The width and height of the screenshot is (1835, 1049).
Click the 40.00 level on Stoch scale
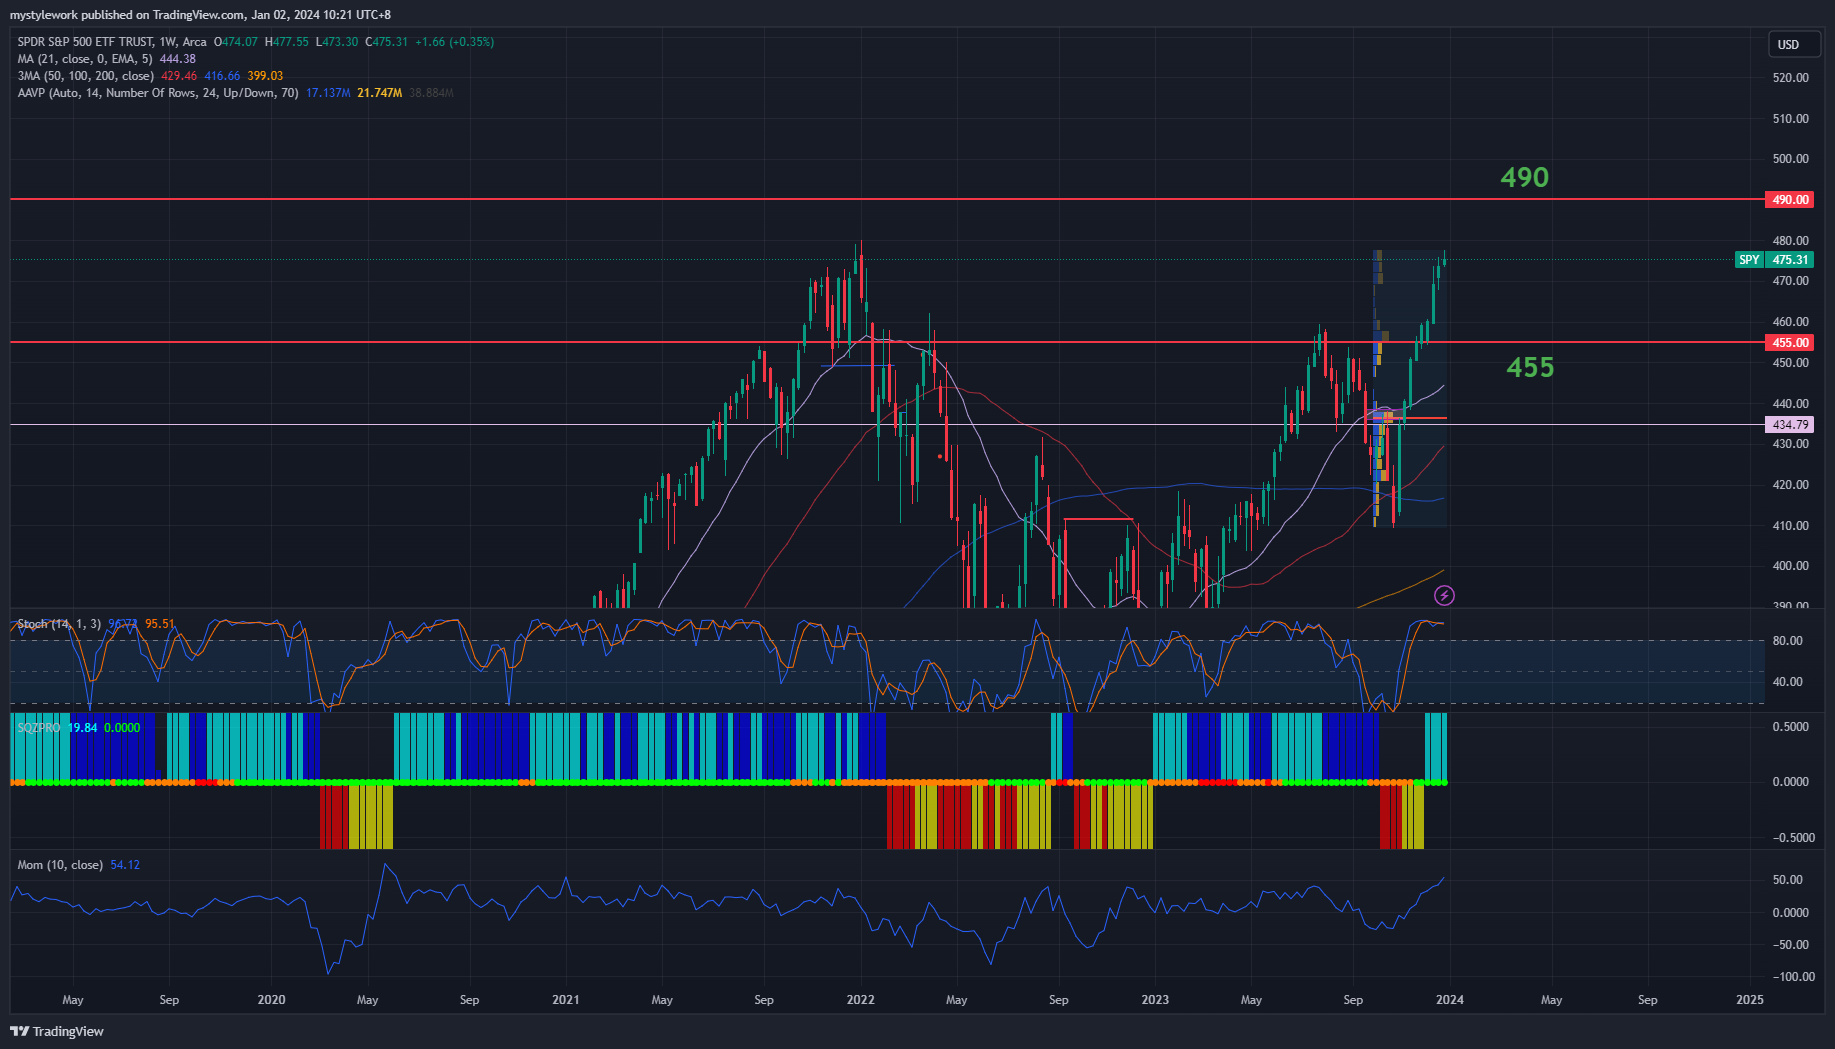[1787, 682]
